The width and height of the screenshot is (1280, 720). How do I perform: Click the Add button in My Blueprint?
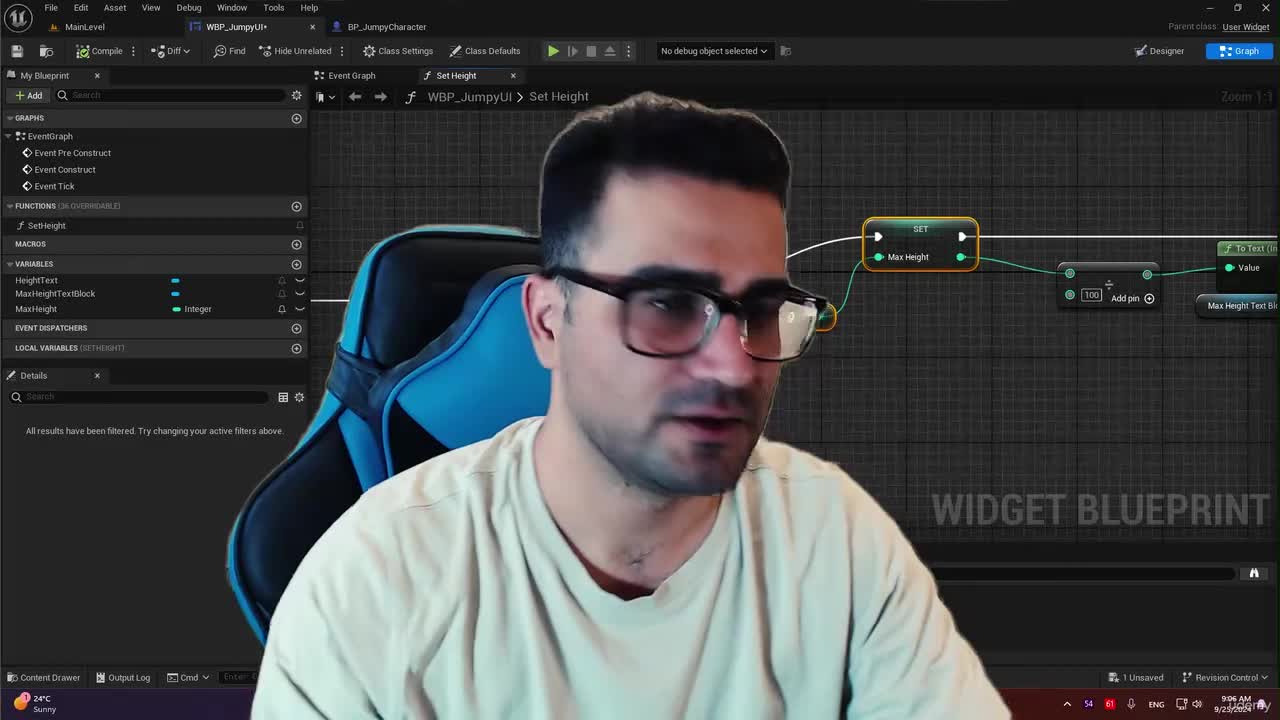point(28,95)
